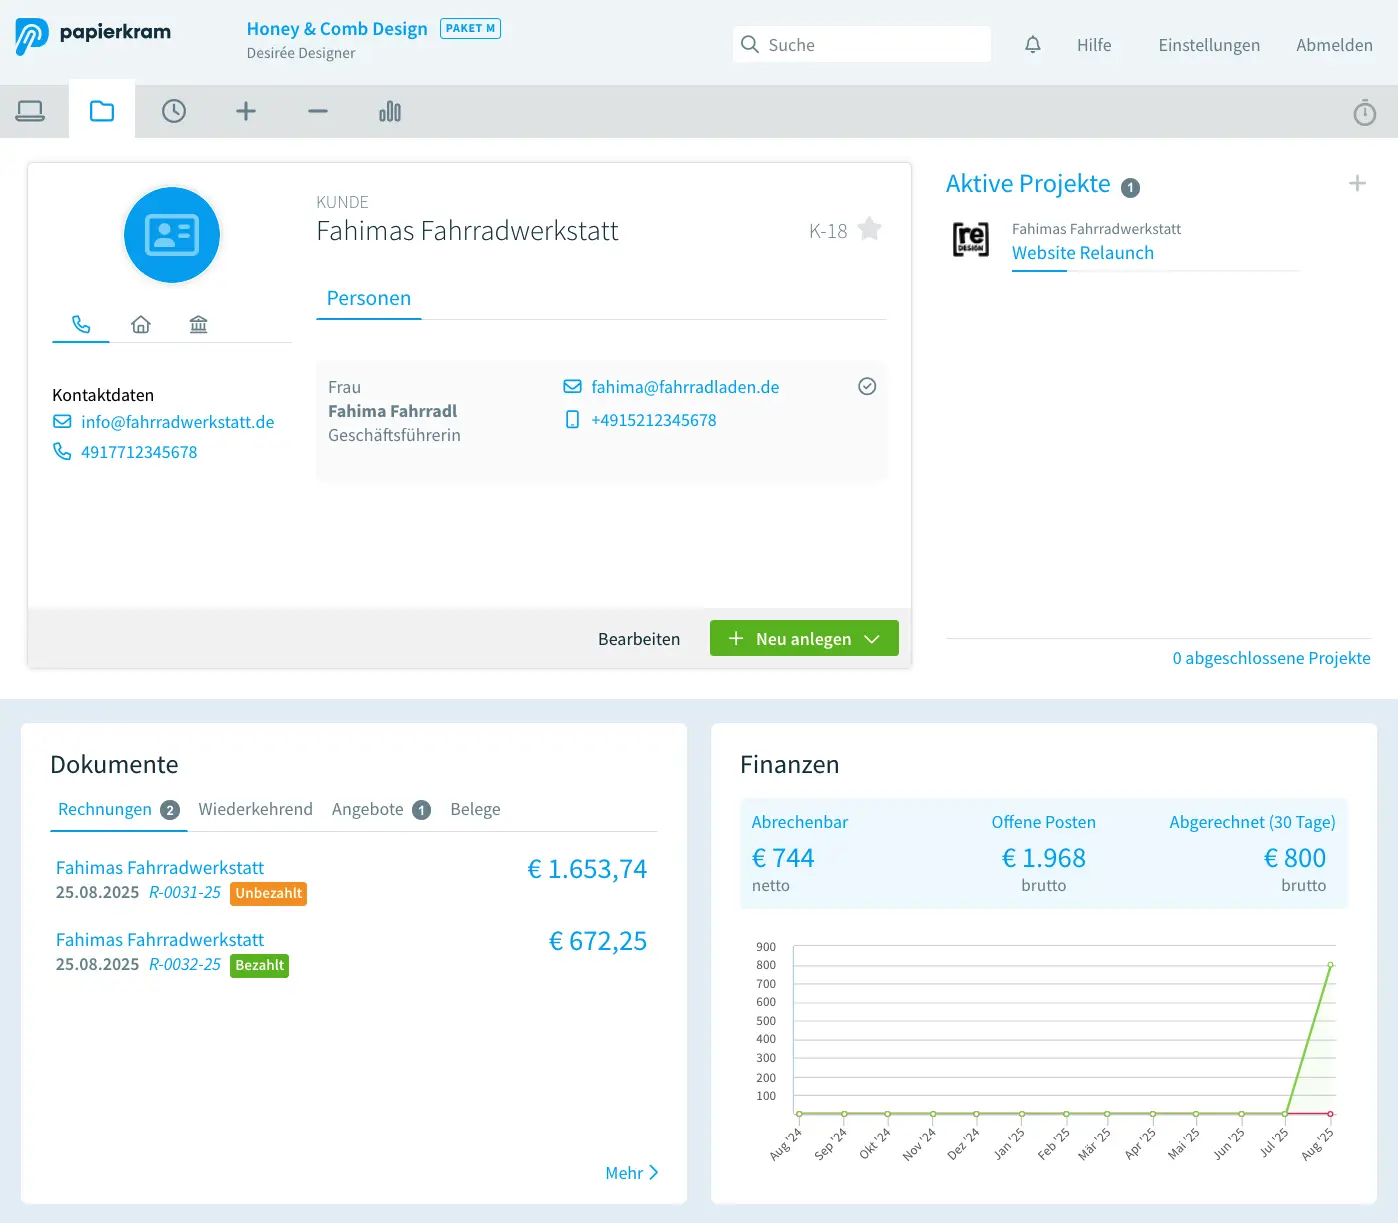1398x1223 pixels.
Task: Click Abmelden to log out
Action: pyautogui.click(x=1334, y=45)
